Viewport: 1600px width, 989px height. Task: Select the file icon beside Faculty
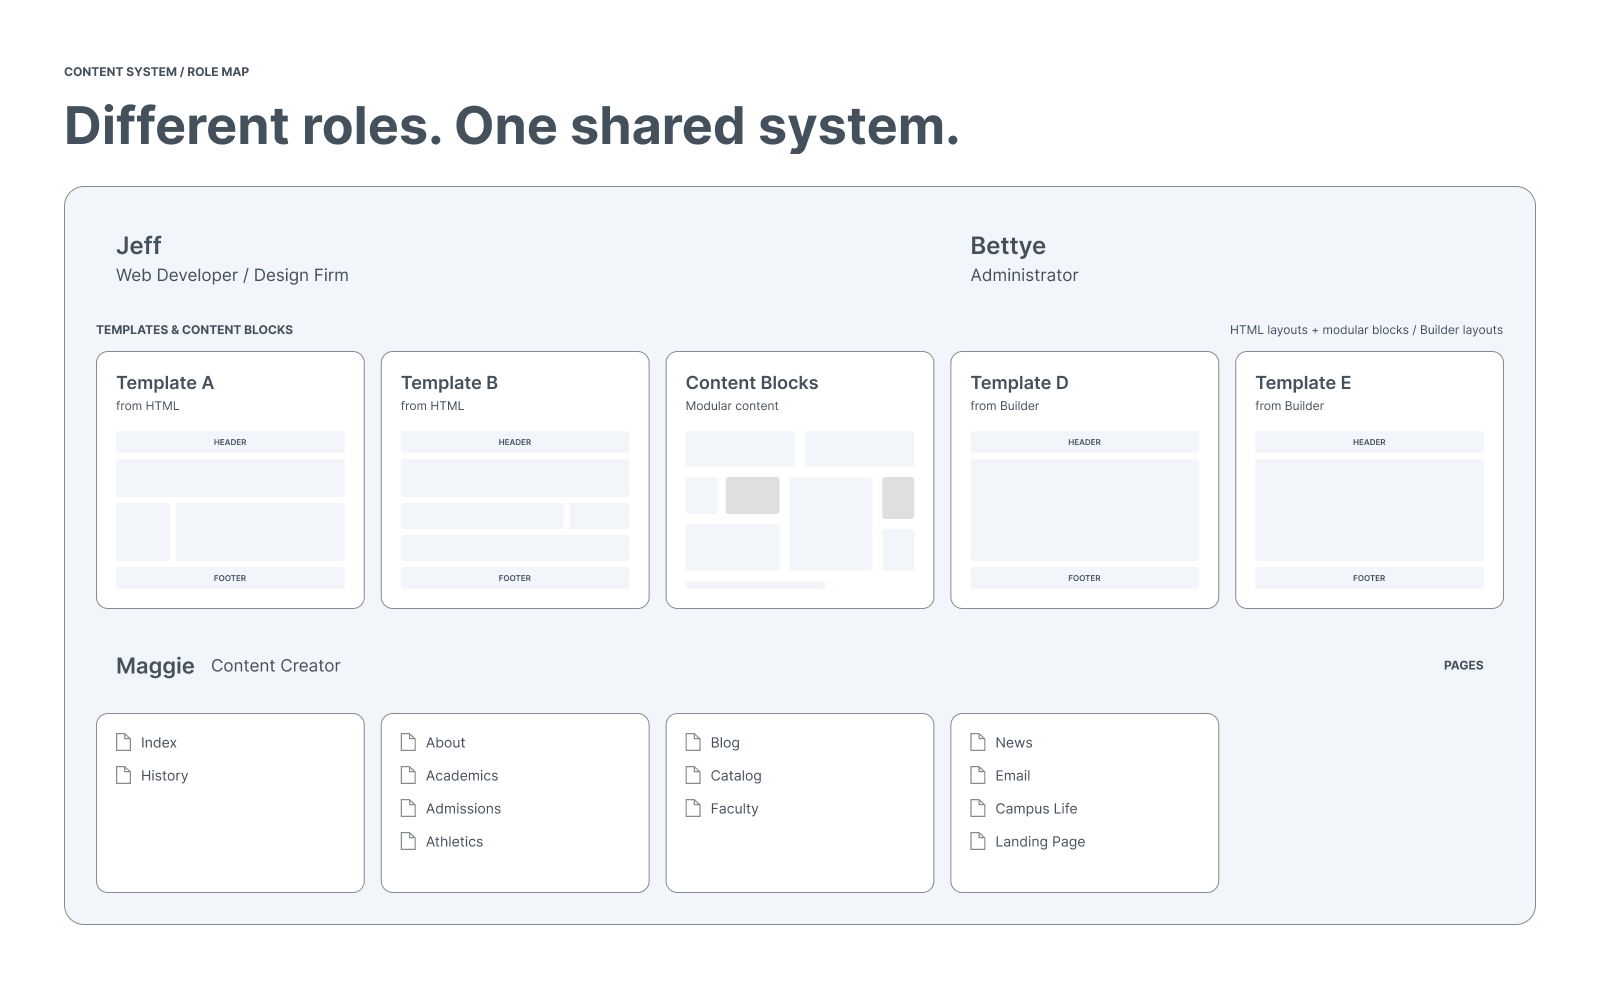[693, 808]
